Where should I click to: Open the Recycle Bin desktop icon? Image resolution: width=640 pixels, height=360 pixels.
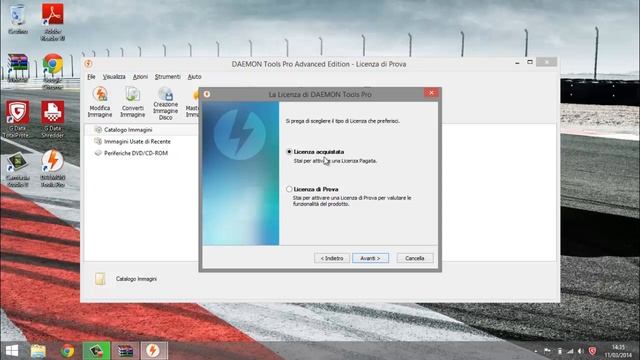click(x=18, y=19)
